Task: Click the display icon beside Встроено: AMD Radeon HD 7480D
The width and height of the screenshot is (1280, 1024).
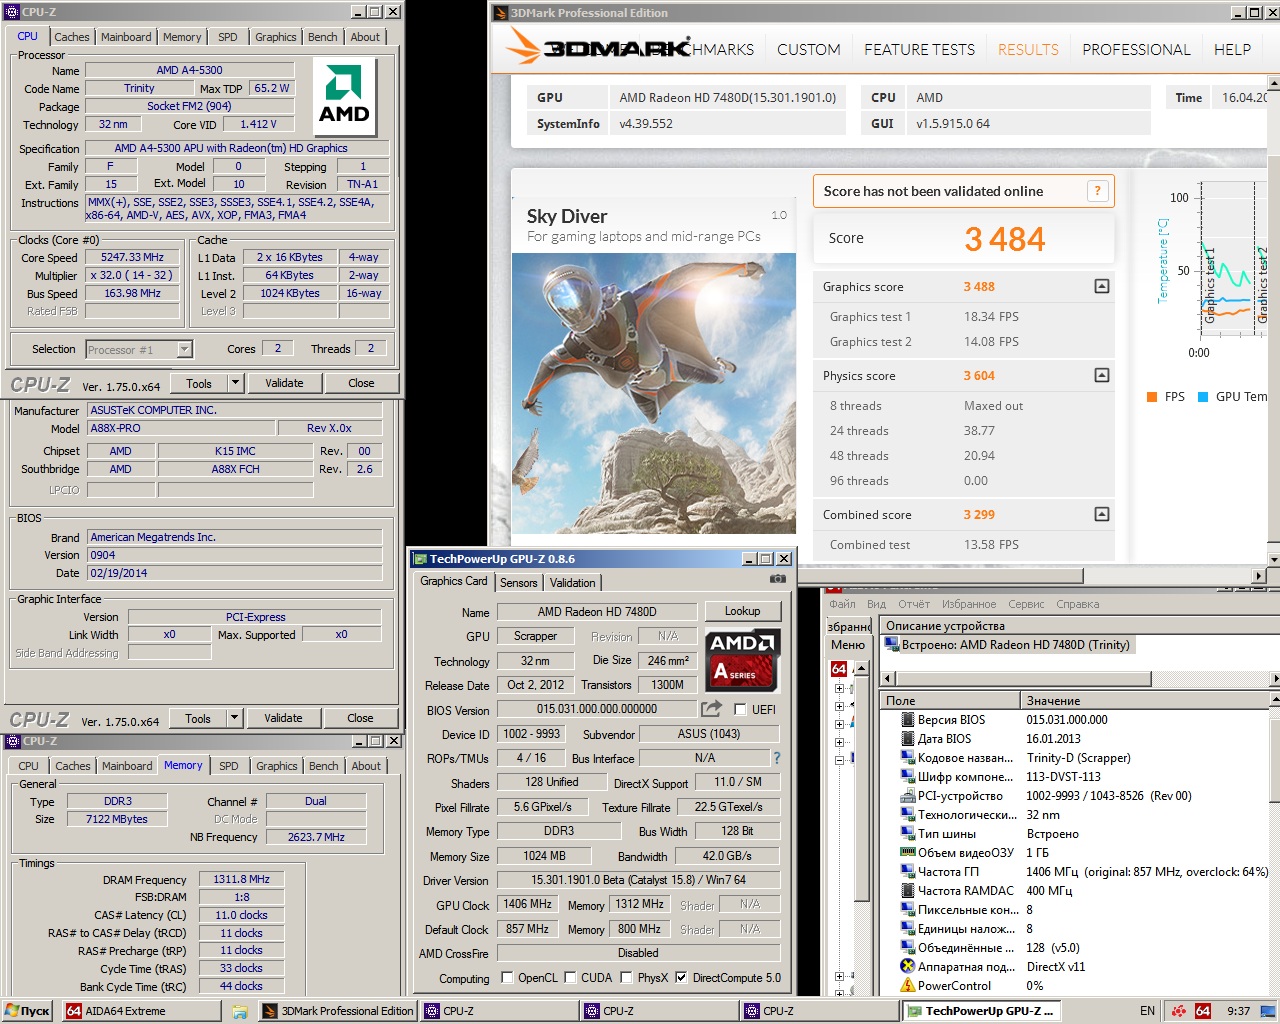Action: (x=892, y=645)
